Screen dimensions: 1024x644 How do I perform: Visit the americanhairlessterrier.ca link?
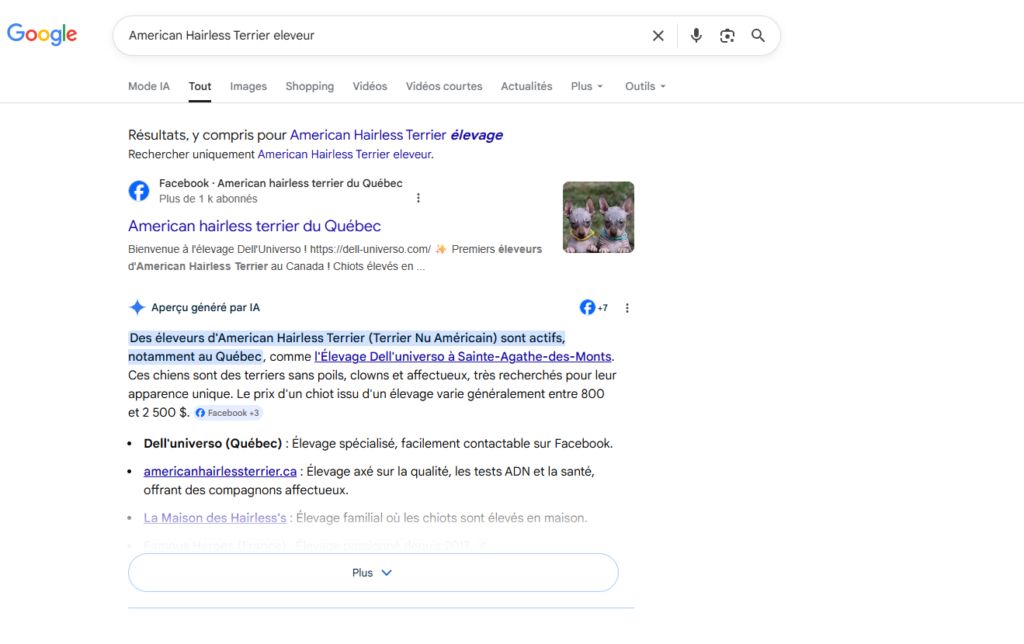(x=219, y=471)
